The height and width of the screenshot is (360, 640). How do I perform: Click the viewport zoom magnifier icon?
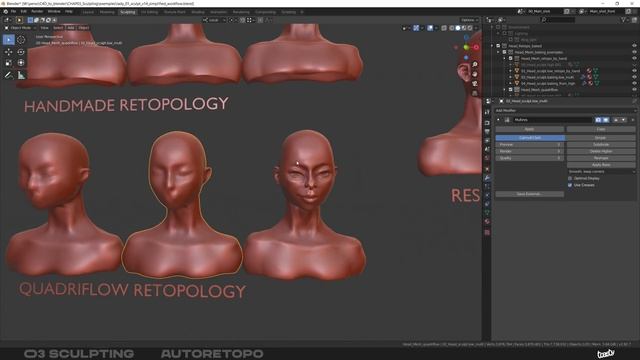tap(475, 65)
